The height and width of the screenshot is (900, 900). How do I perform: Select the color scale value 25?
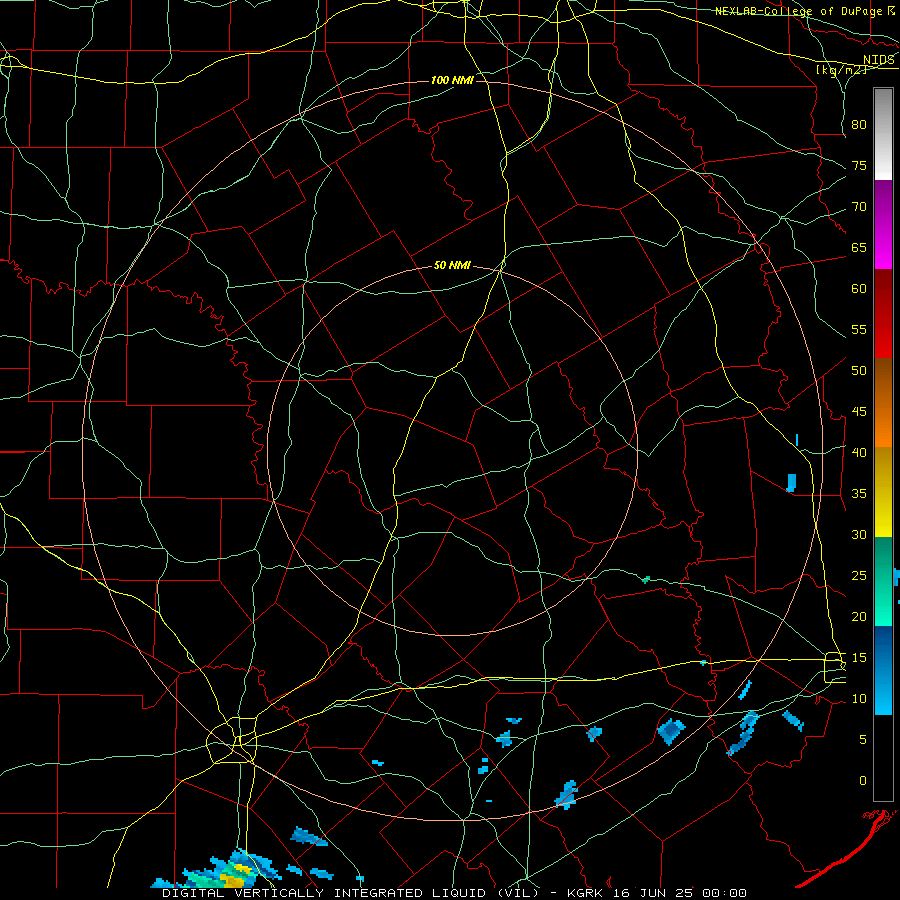[x=859, y=575]
